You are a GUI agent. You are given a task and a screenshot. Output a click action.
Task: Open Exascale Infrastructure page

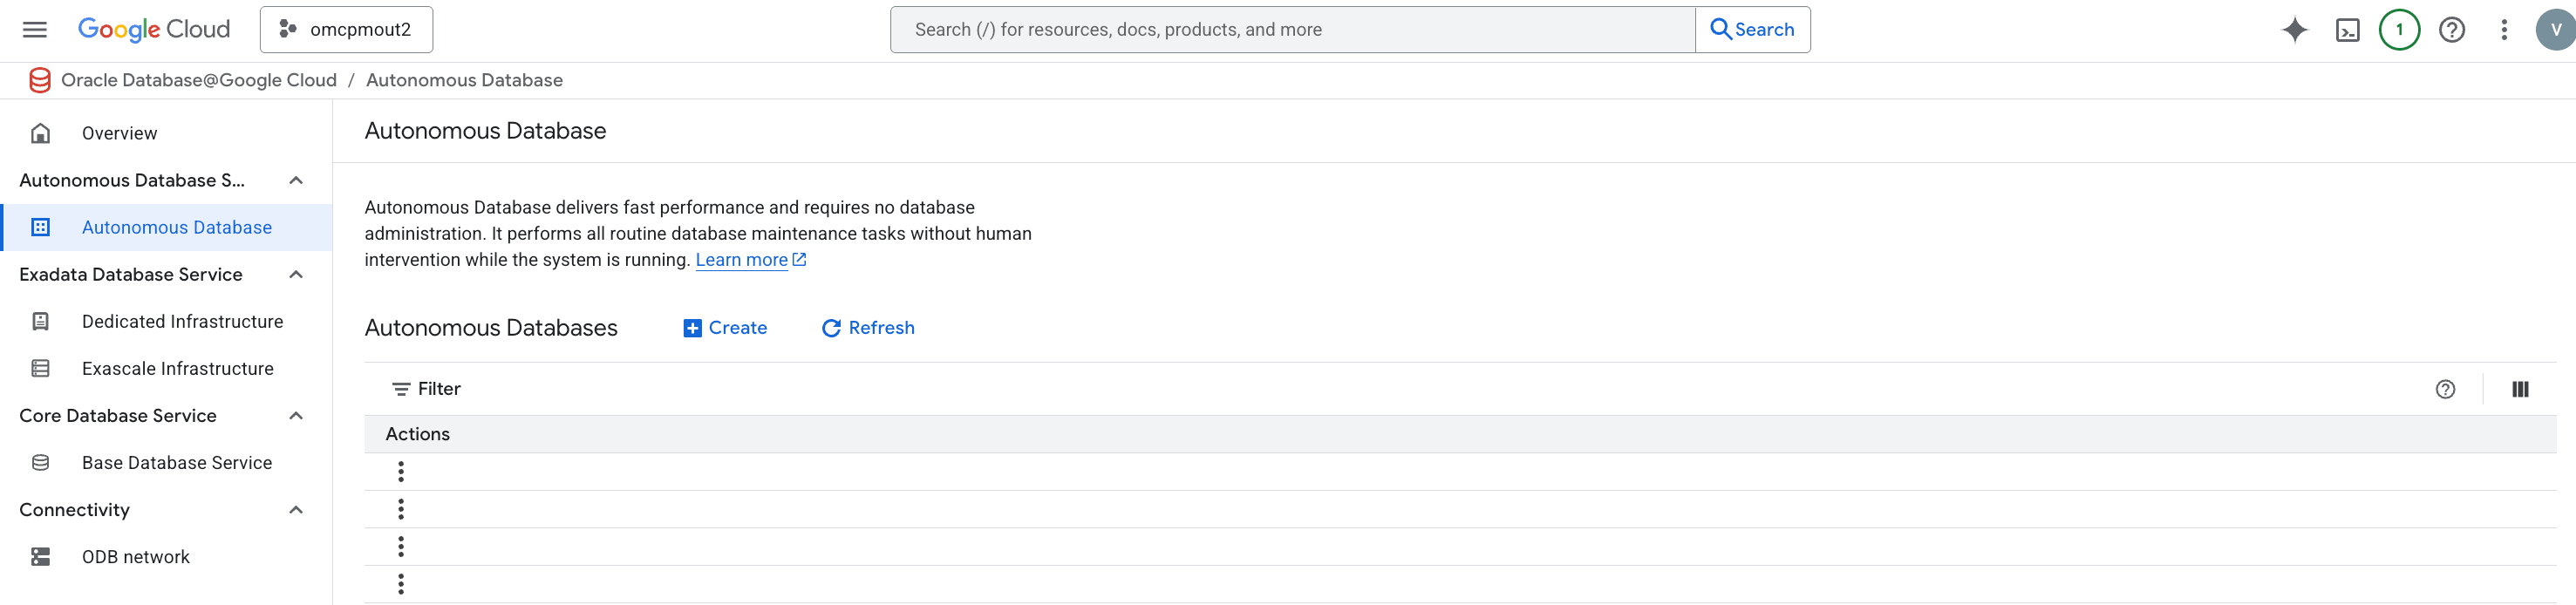pos(166,368)
